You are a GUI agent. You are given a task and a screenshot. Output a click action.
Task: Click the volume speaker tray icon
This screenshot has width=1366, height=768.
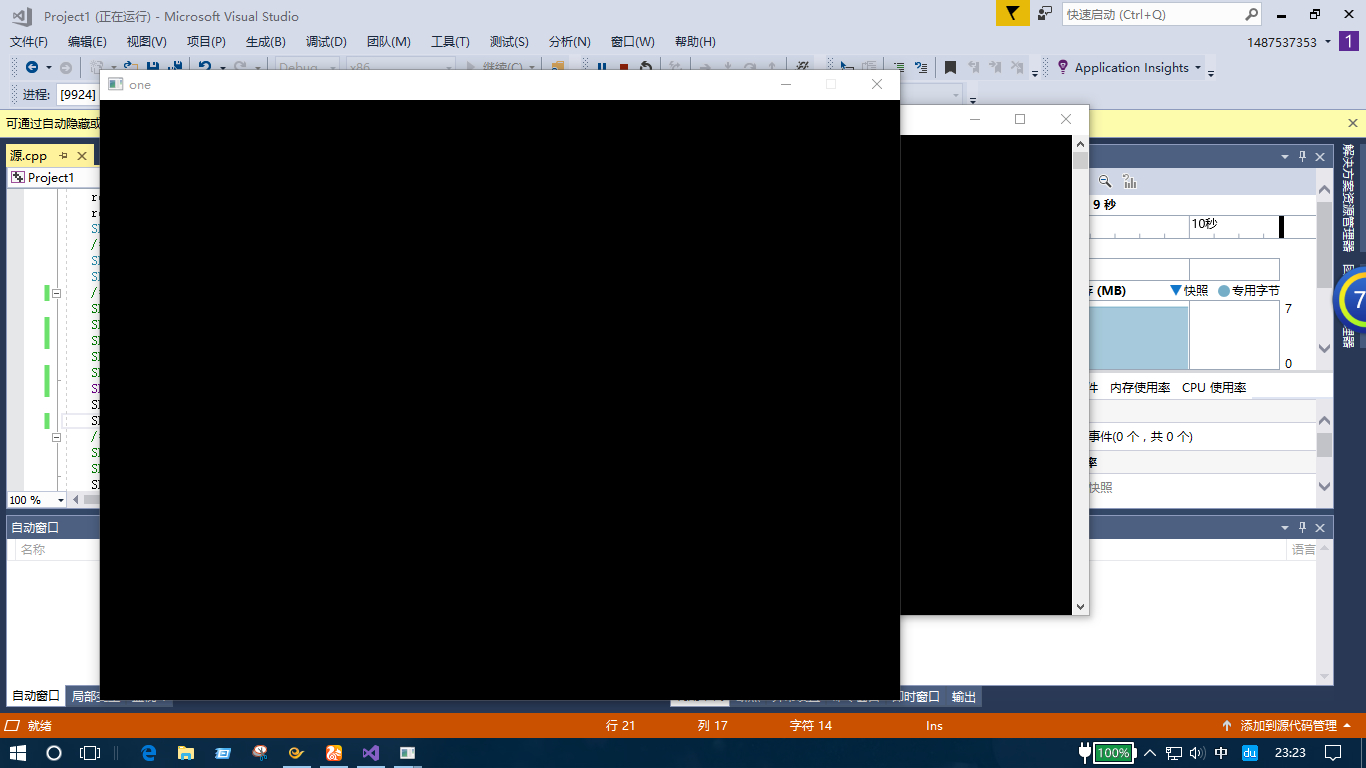click(x=1196, y=752)
